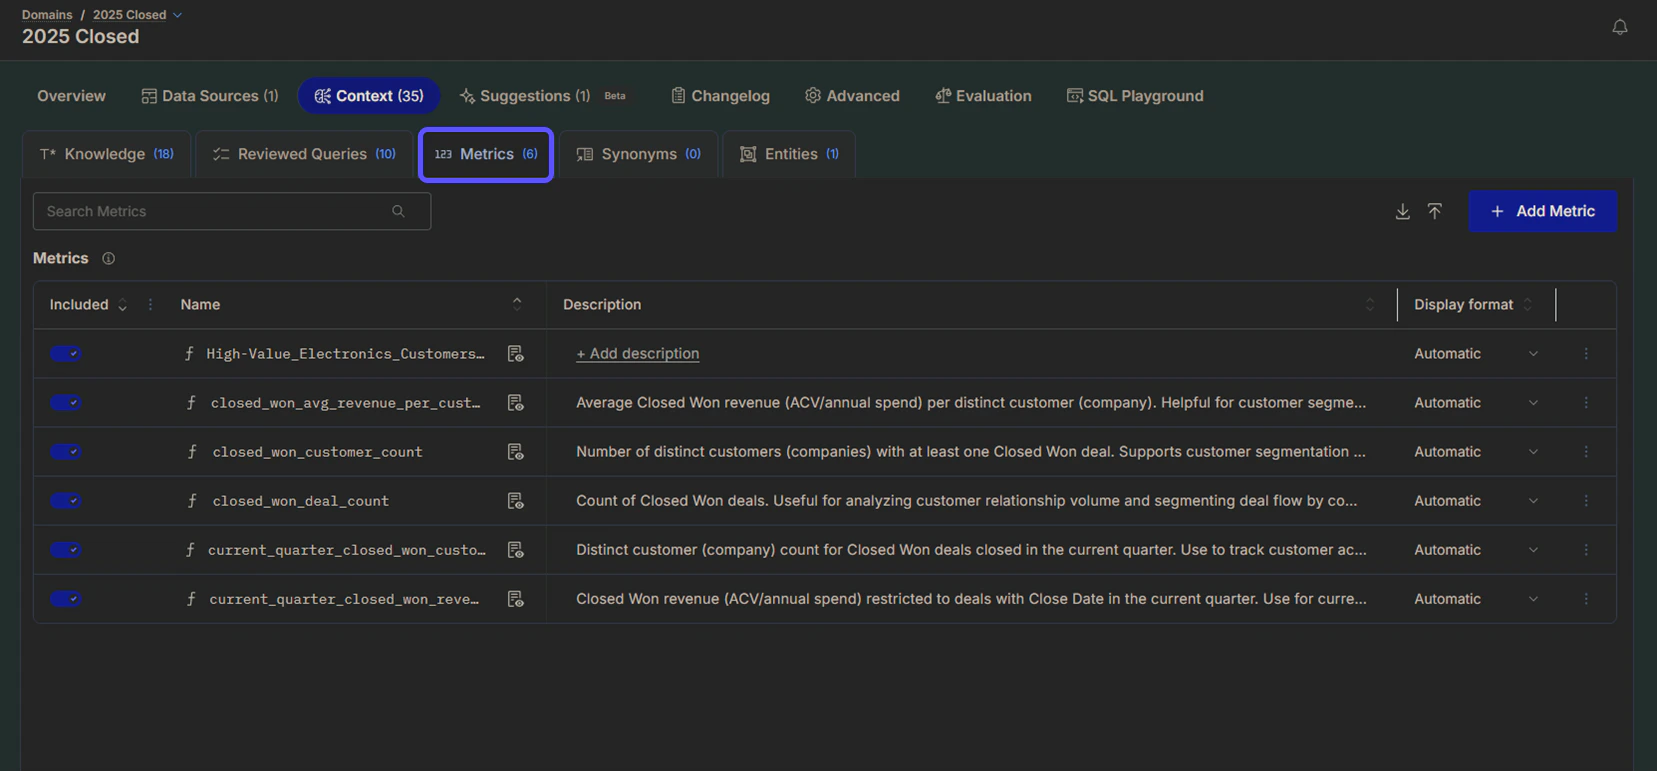
Task: Sort by Included column
Action: coord(122,305)
